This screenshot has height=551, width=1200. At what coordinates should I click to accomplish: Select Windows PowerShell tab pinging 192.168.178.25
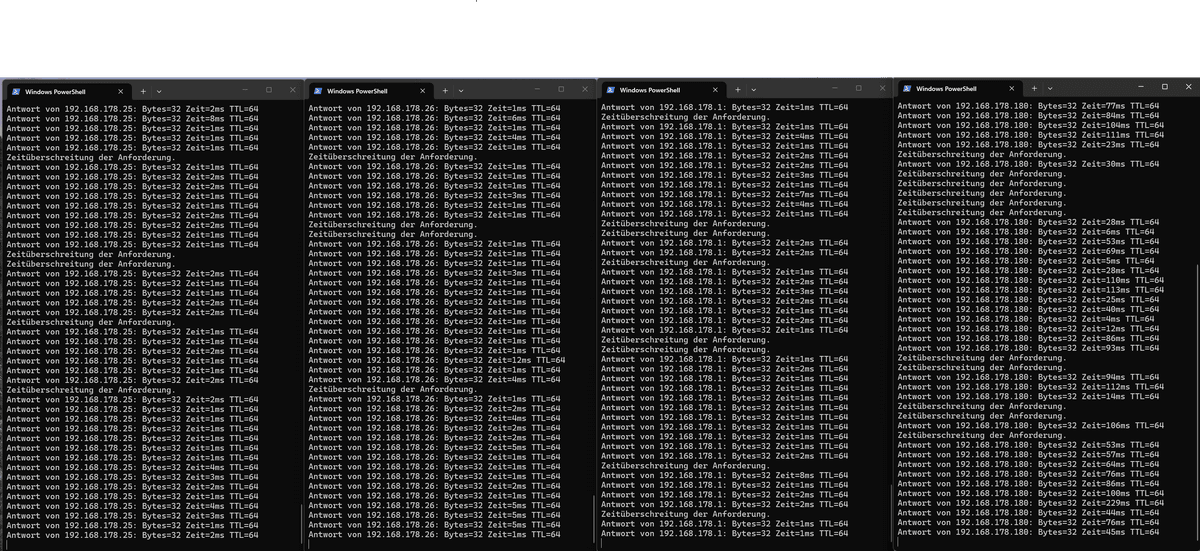pyautogui.click(x=68, y=91)
